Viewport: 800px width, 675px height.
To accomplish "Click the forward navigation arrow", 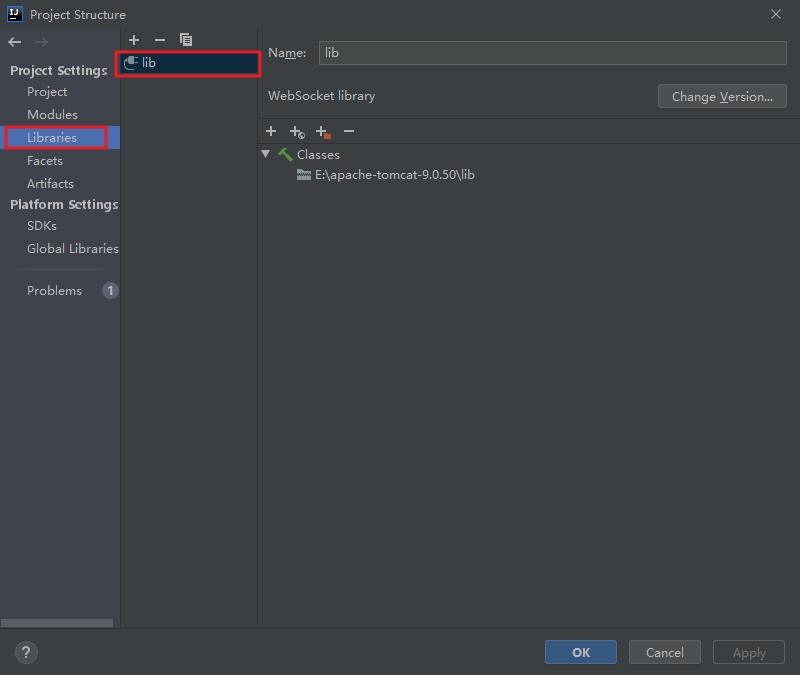I will coord(41,42).
